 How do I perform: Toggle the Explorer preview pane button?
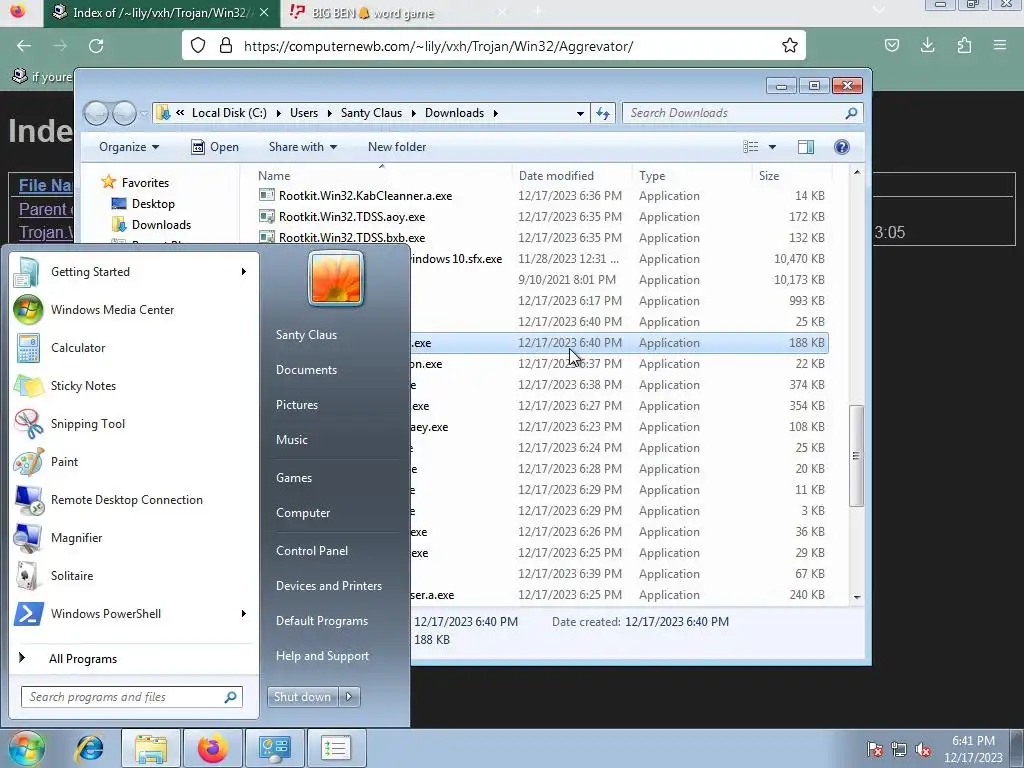pyautogui.click(x=806, y=147)
